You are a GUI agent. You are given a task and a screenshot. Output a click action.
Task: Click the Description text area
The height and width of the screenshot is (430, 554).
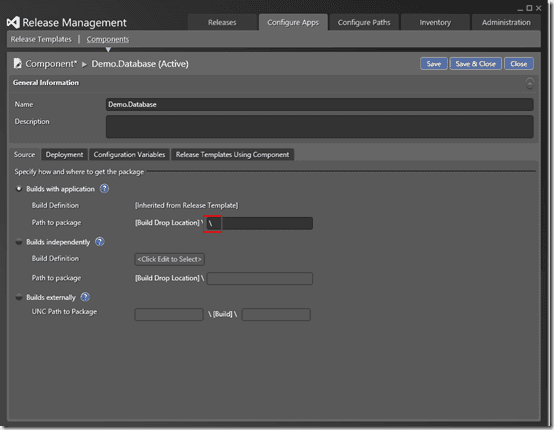click(x=319, y=126)
